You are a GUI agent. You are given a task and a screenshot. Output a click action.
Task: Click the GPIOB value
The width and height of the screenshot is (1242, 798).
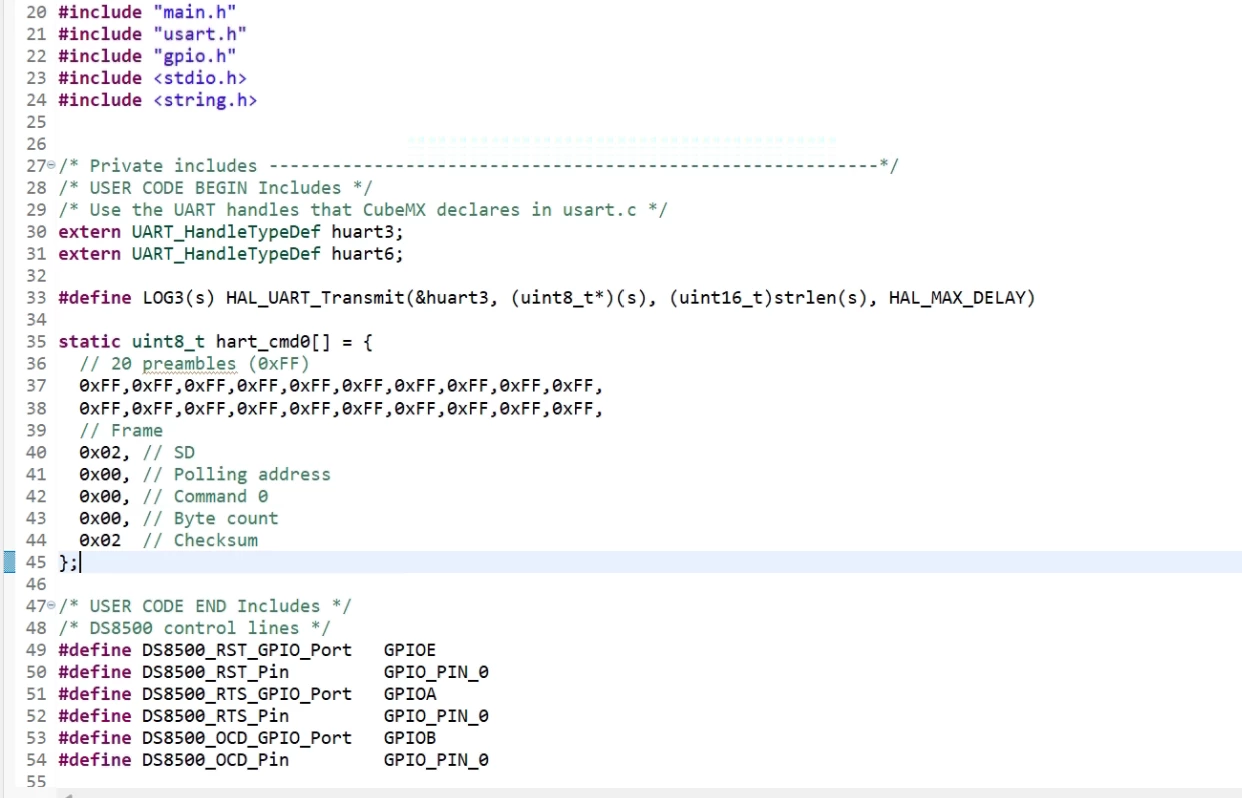pos(410,738)
